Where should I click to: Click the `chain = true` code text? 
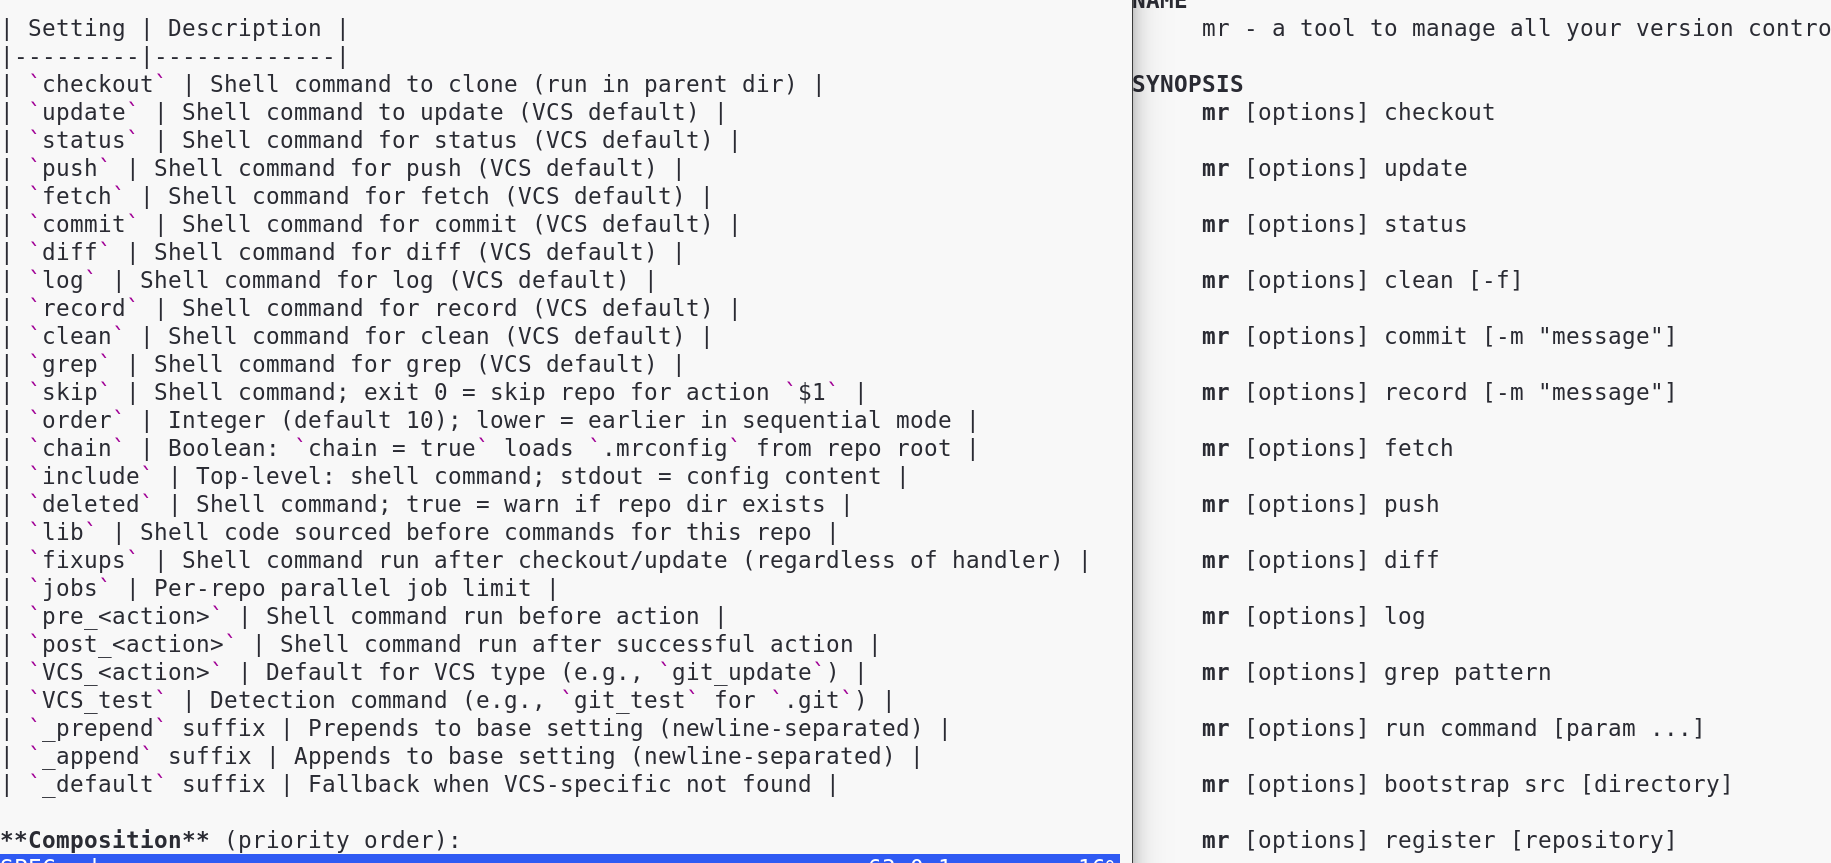[x=392, y=448]
